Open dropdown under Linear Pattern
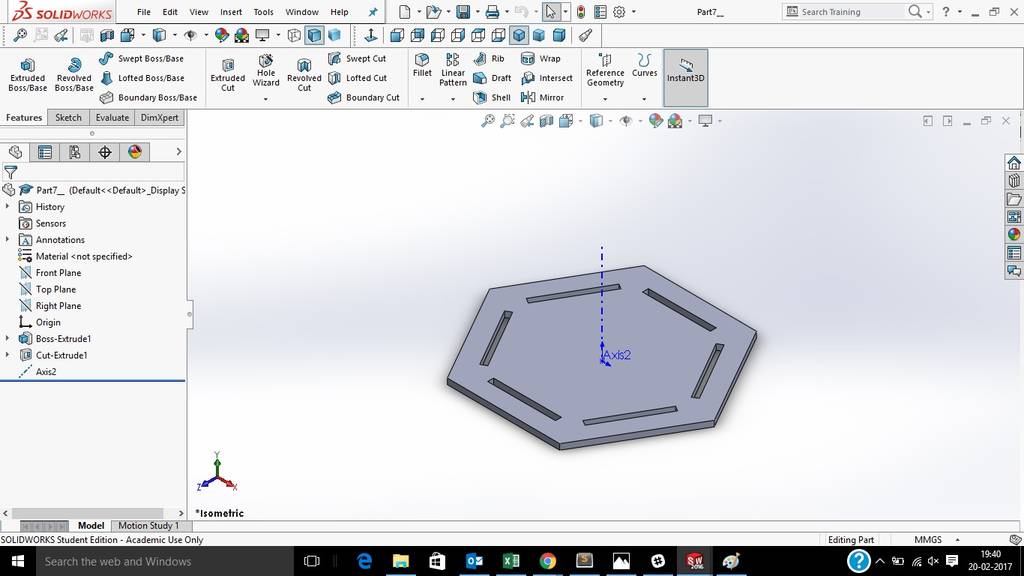This screenshot has width=1024, height=576. 453,99
